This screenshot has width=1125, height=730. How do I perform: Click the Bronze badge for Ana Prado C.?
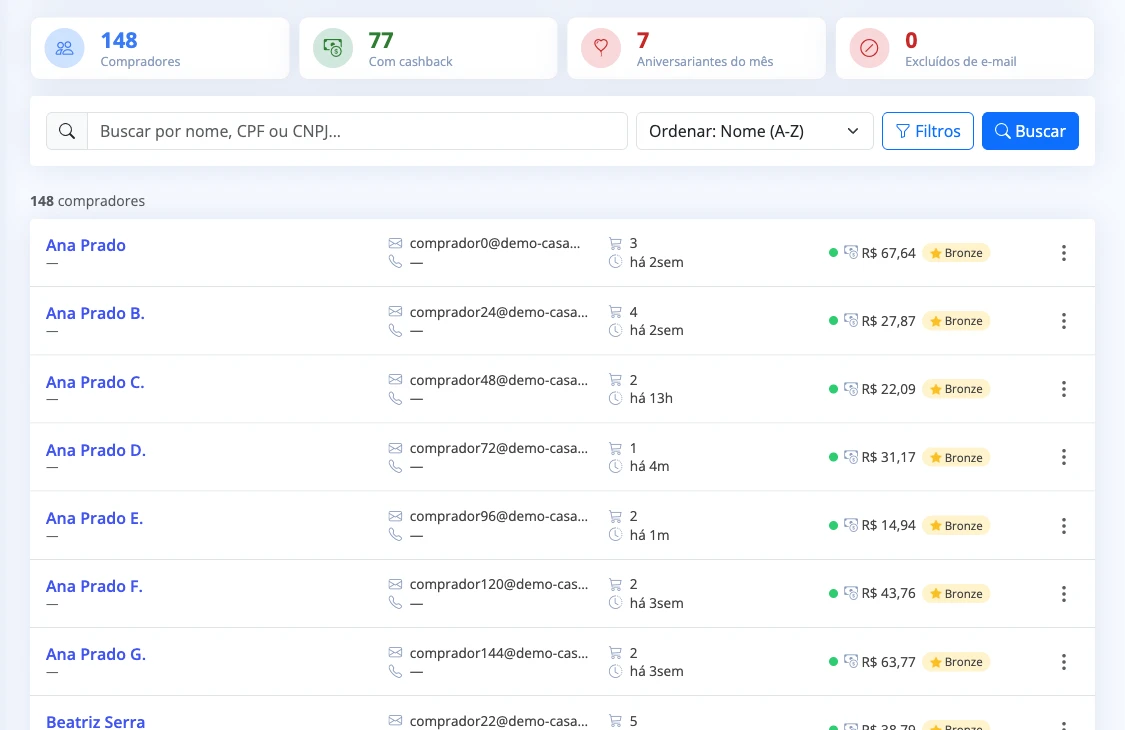tap(956, 389)
